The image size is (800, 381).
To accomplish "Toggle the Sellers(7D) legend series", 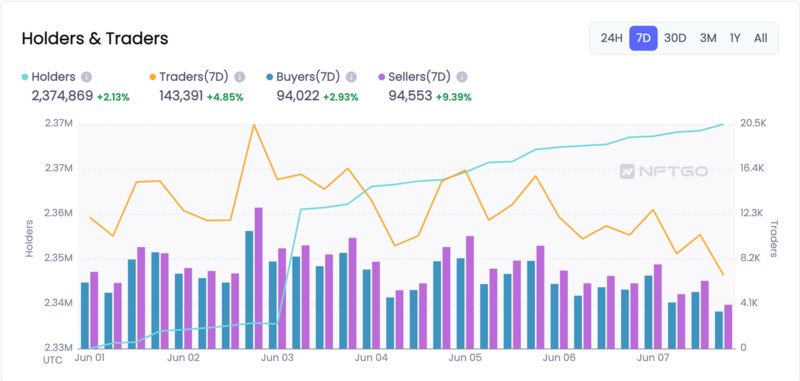I will (414, 77).
